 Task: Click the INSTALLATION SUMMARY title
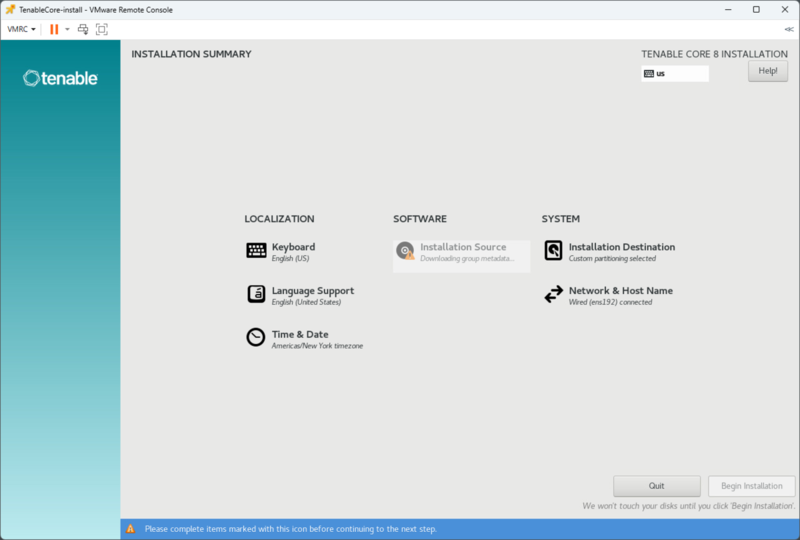[x=191, y=54]
